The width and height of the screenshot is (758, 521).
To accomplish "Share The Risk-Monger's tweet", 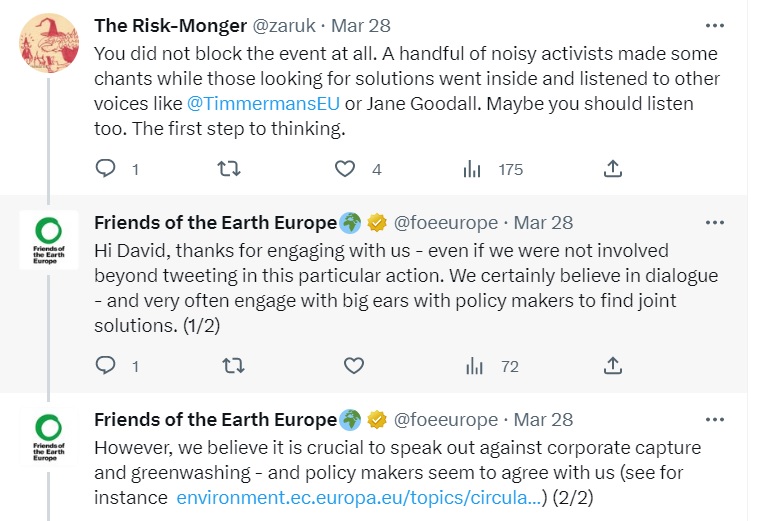I will click(614, 169).
